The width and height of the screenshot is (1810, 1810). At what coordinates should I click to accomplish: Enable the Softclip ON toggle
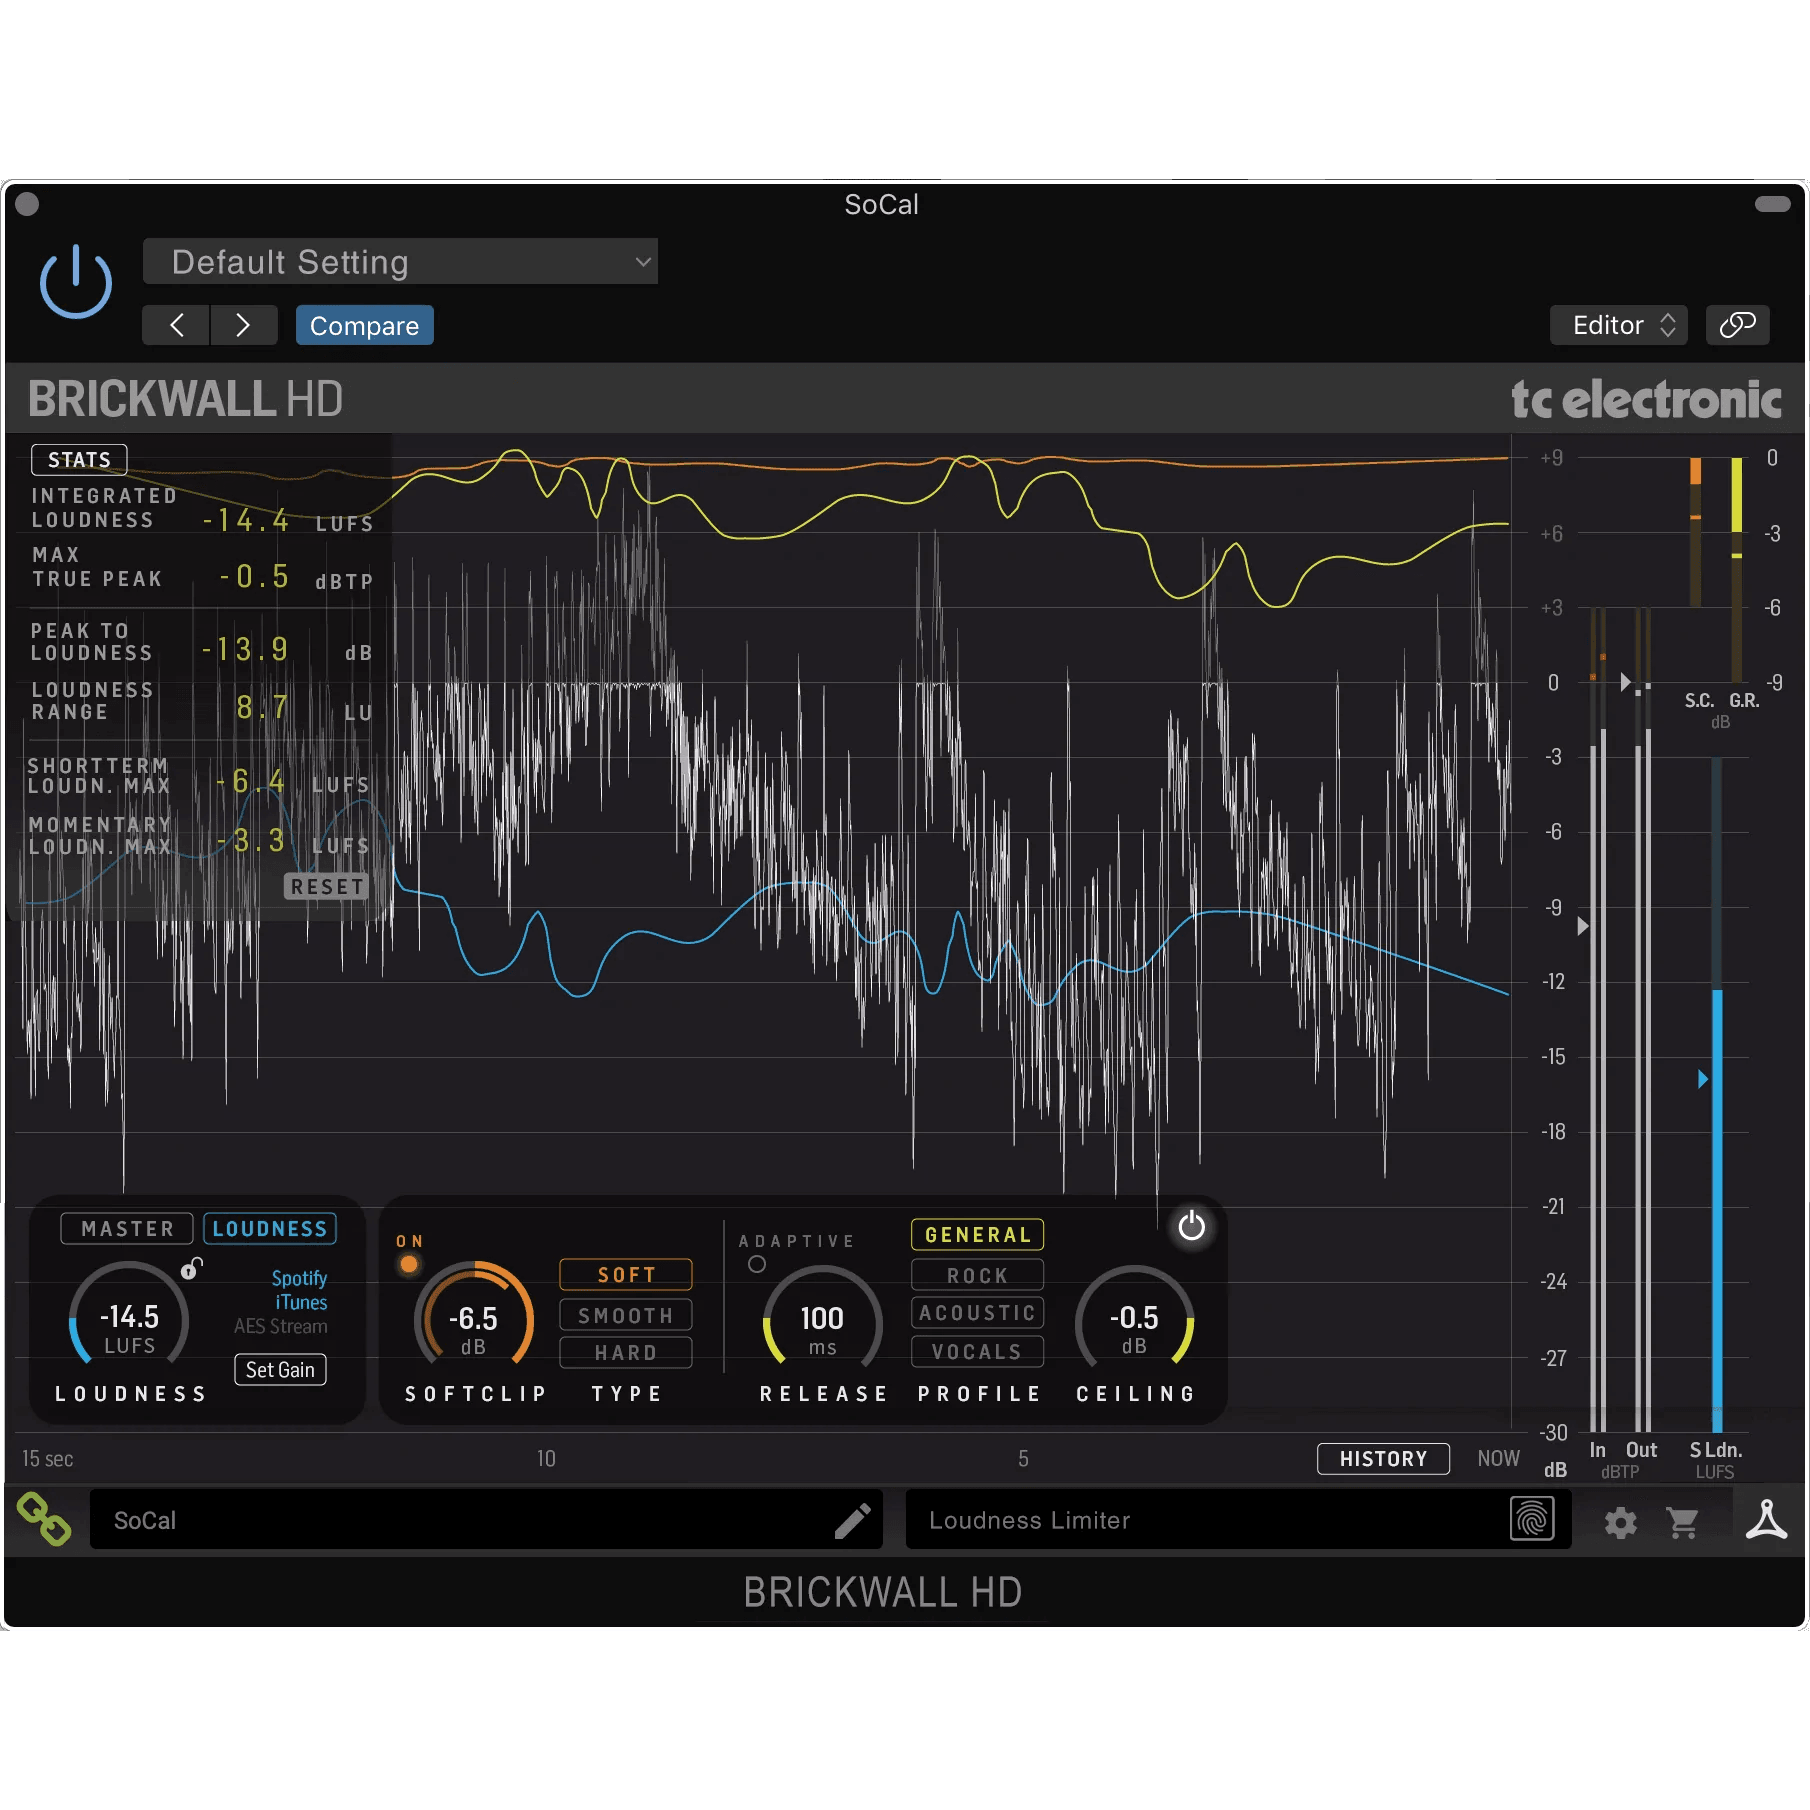pyautogui.click(x=408, y=1263)
